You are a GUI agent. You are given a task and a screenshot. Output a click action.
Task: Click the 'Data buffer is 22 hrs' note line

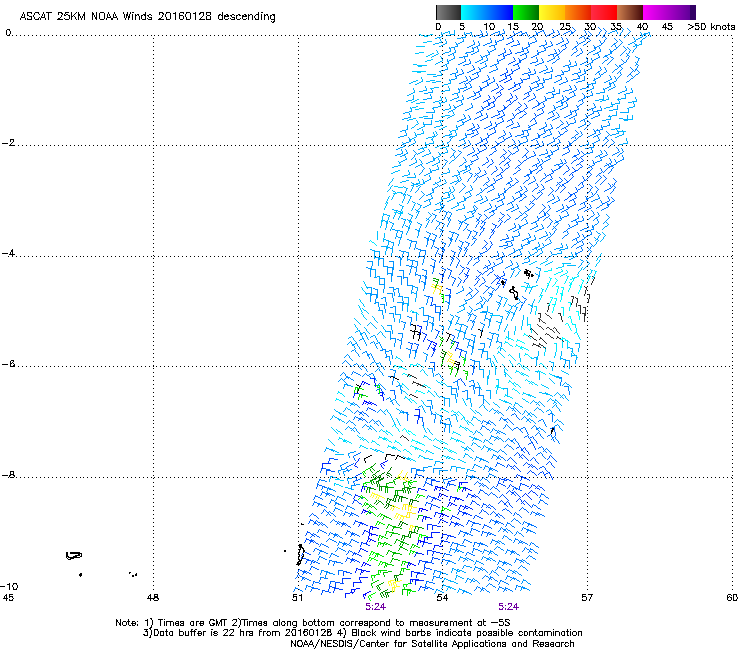[x=362, y=633]
